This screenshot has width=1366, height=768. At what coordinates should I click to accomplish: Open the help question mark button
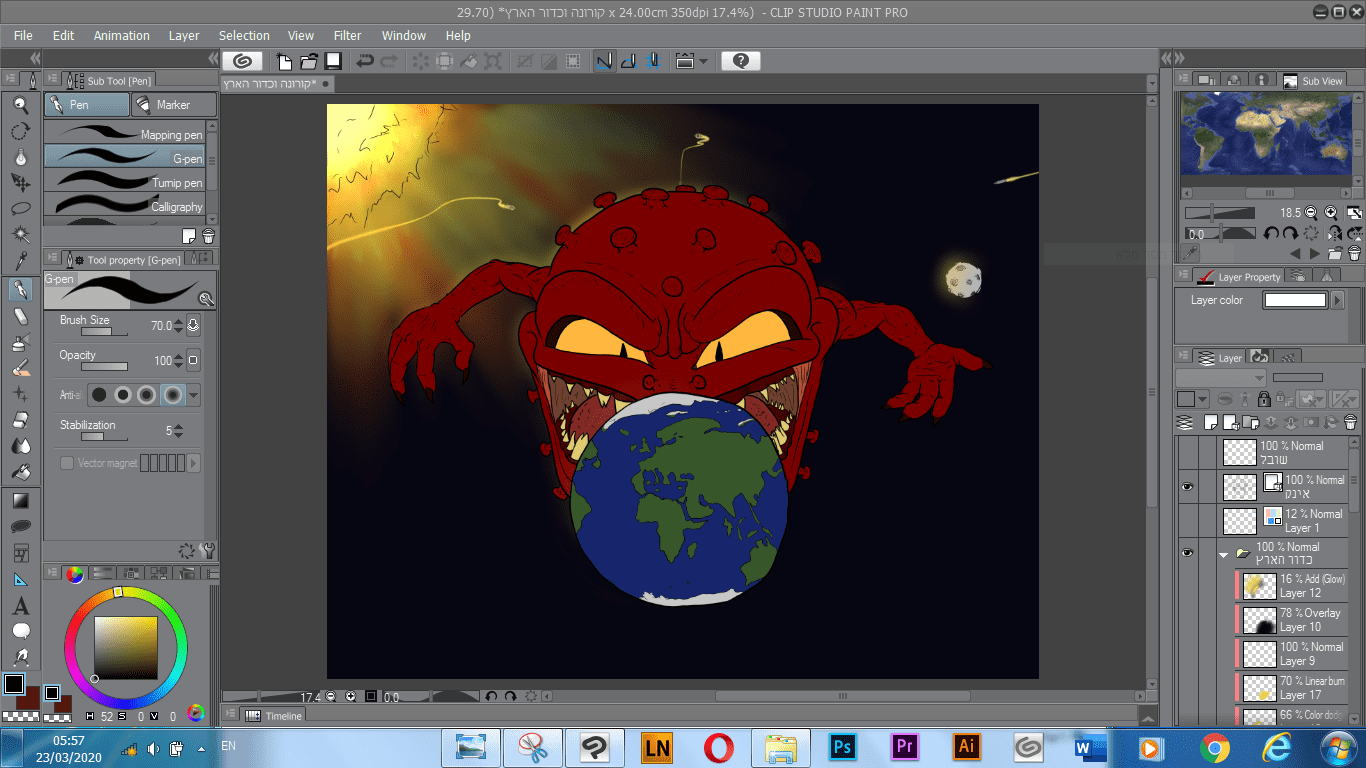740,61
